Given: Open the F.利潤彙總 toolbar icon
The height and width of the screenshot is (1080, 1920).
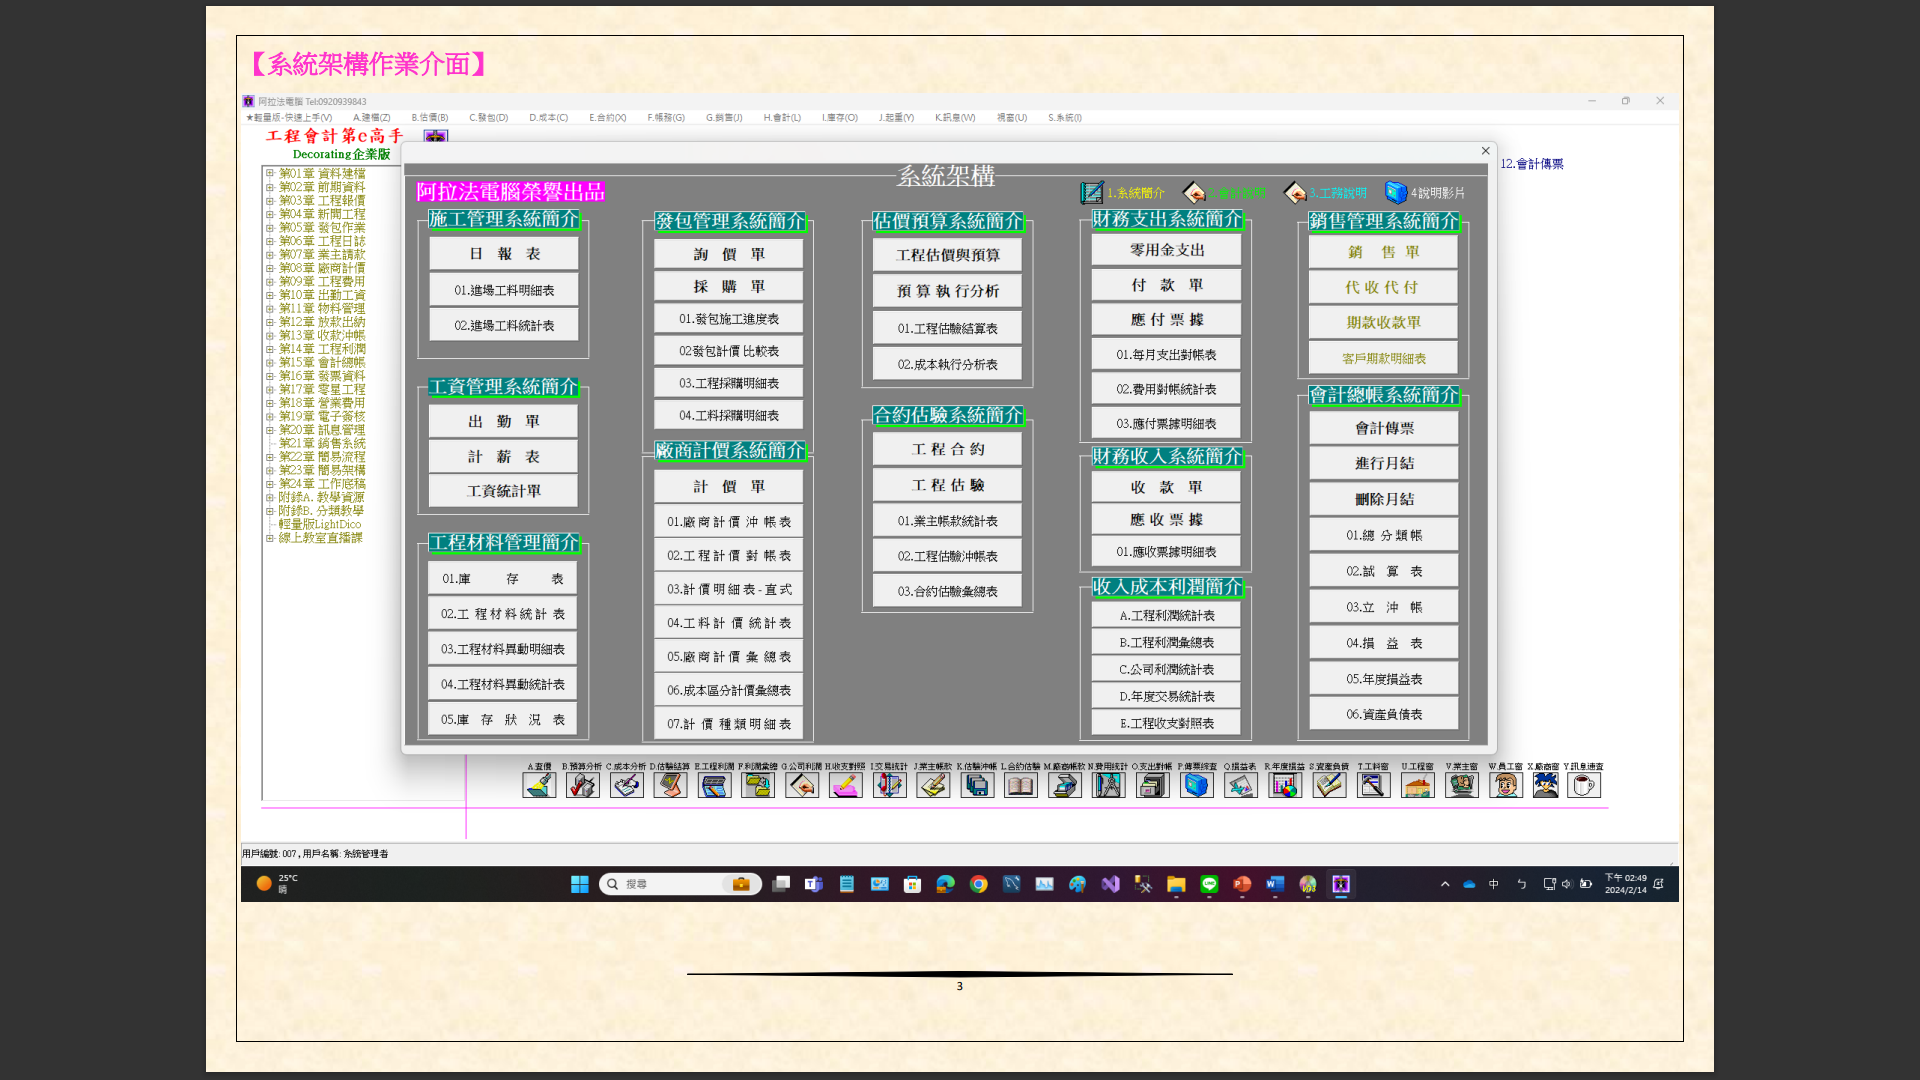Looking at the screenshot, I should pyautogui.click(x=758, y=785).
